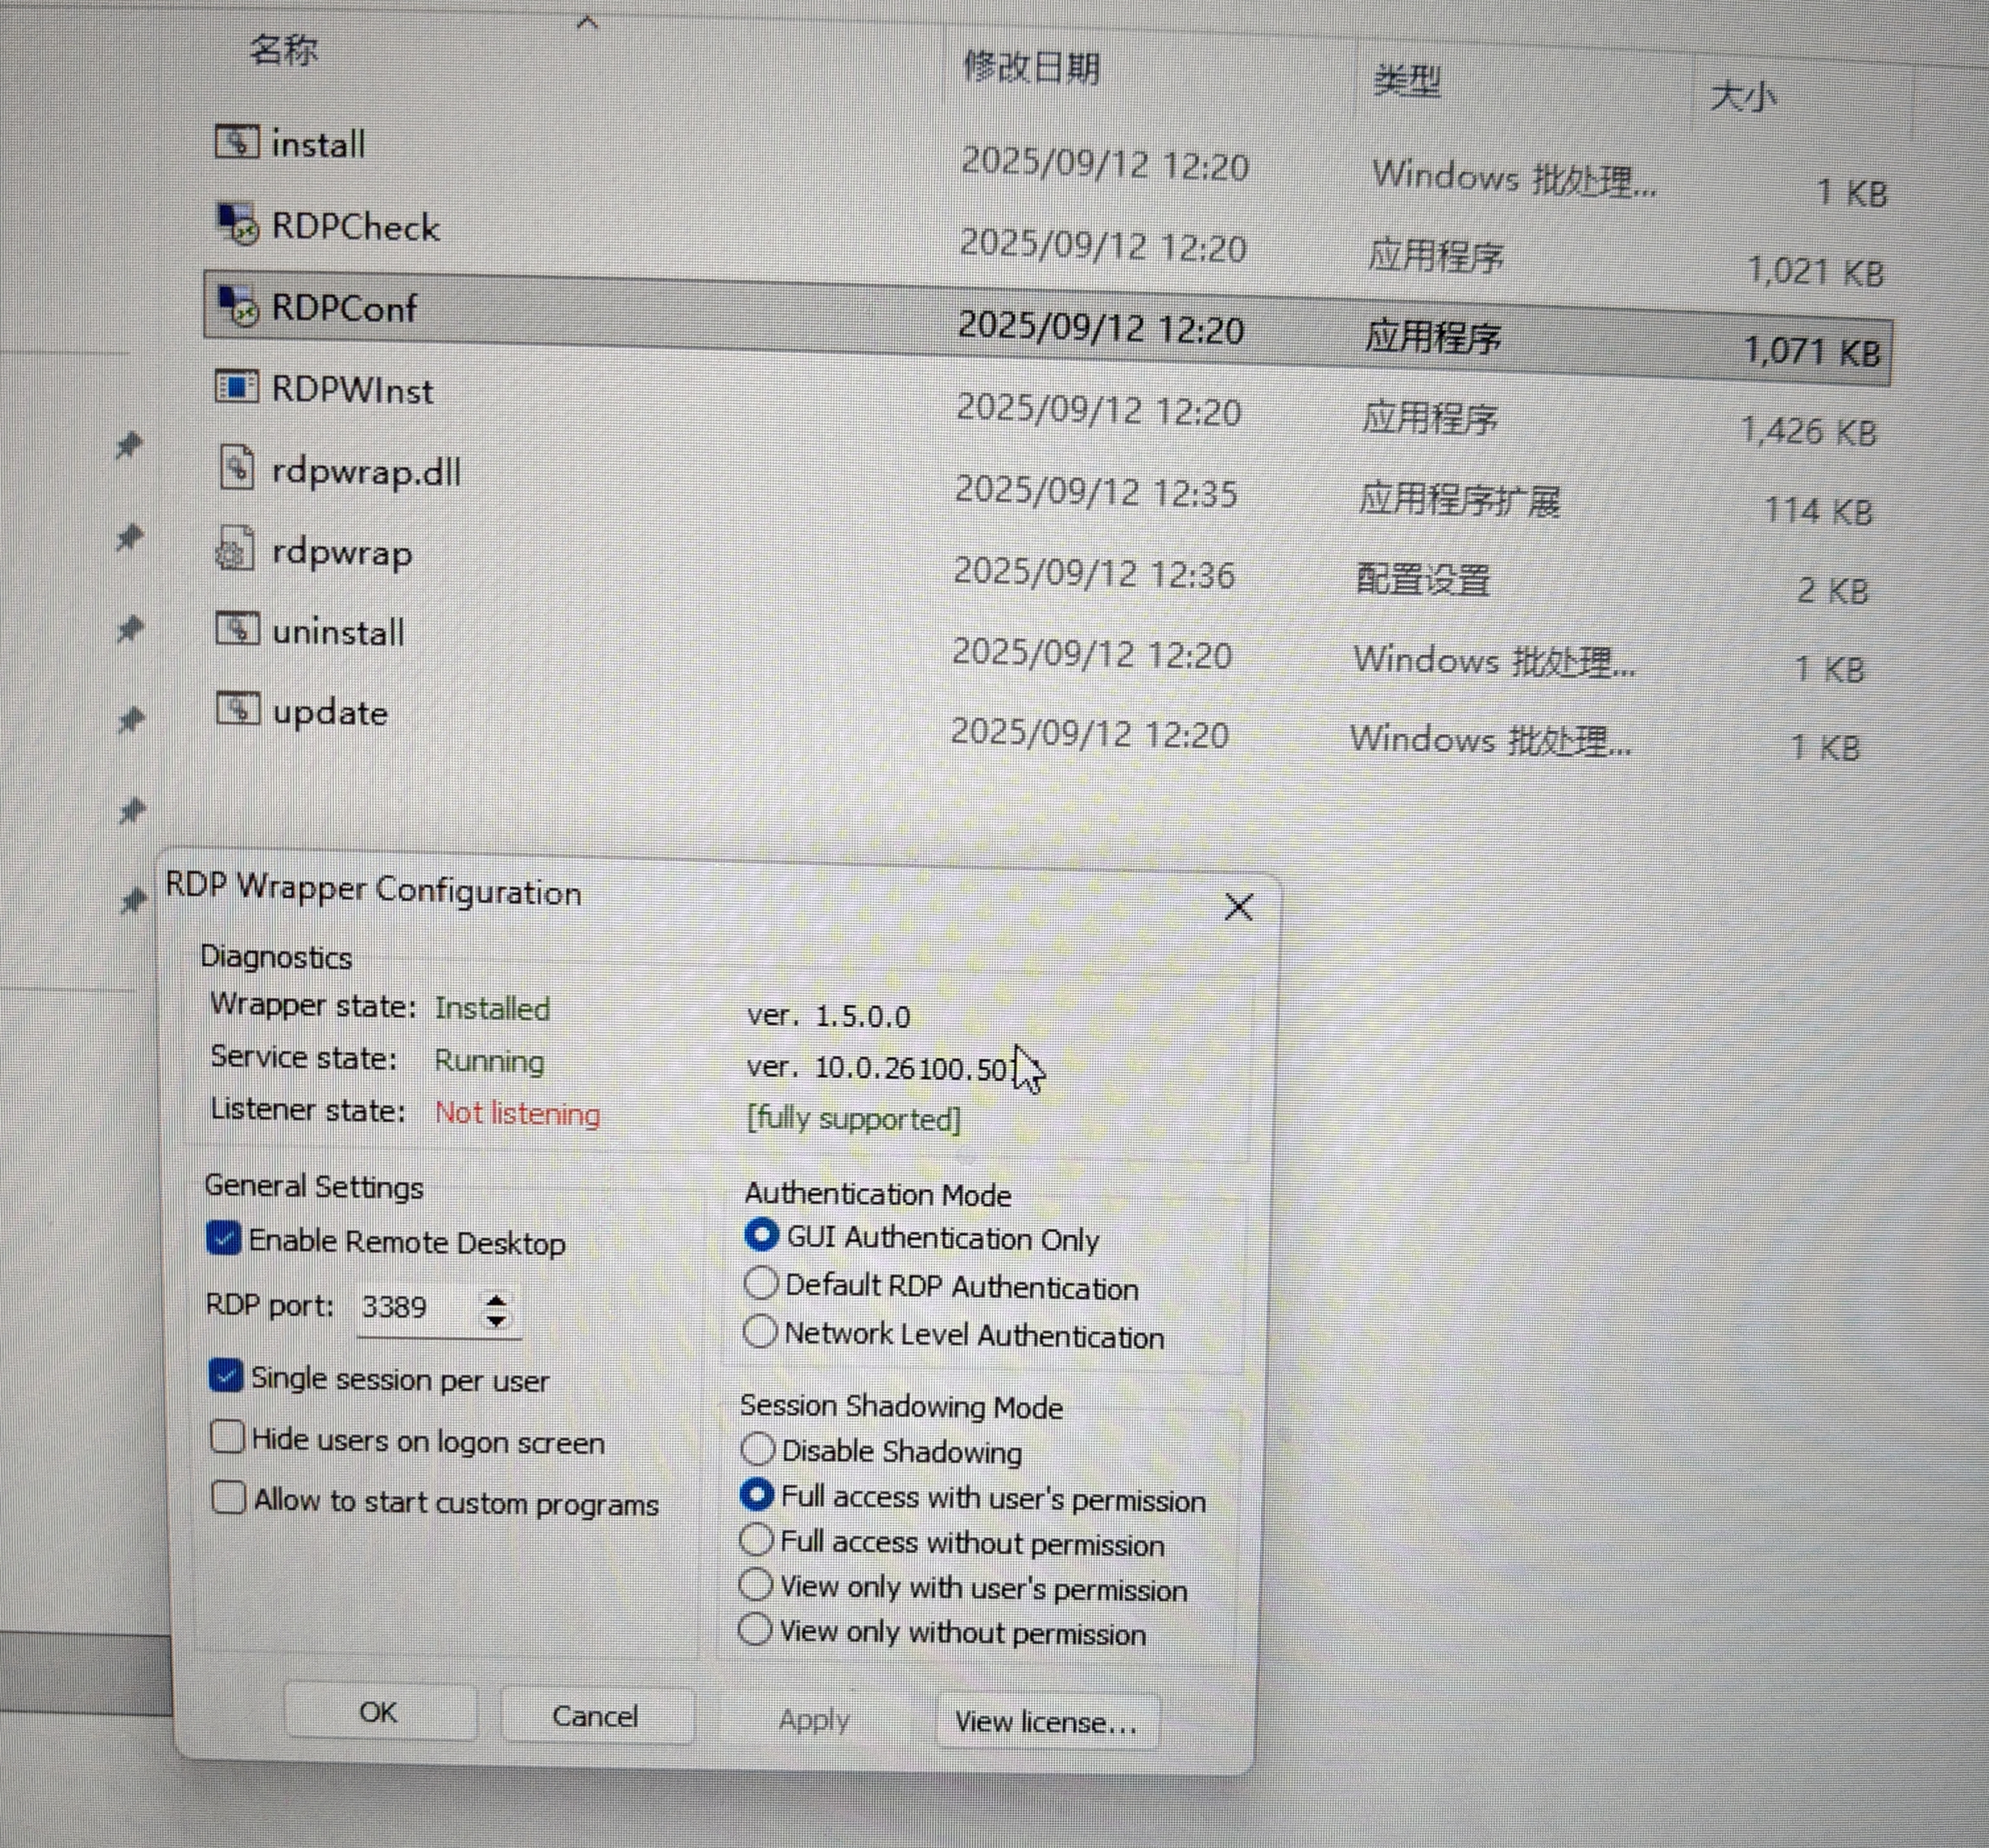Screen dimensions: 1989x1848
Task: Click the install batch file icon
Action: coord(237,142)
